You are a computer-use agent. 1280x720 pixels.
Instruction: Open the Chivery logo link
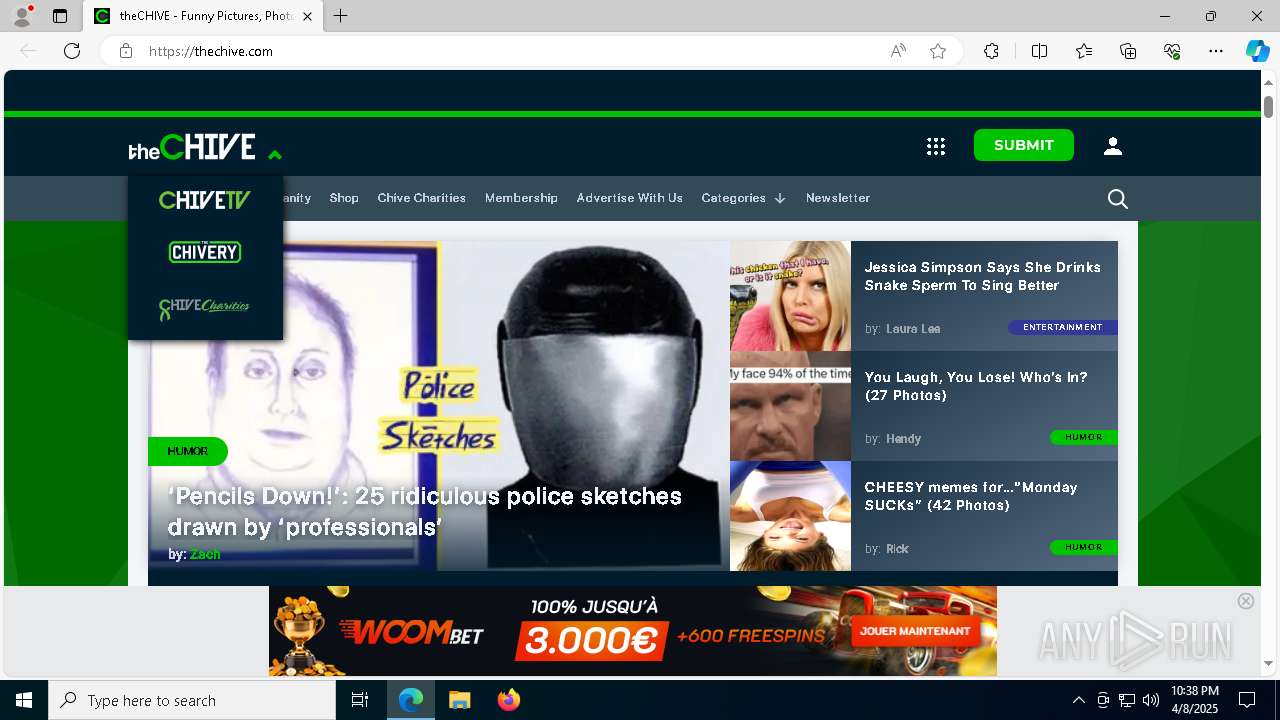(205, 252)
